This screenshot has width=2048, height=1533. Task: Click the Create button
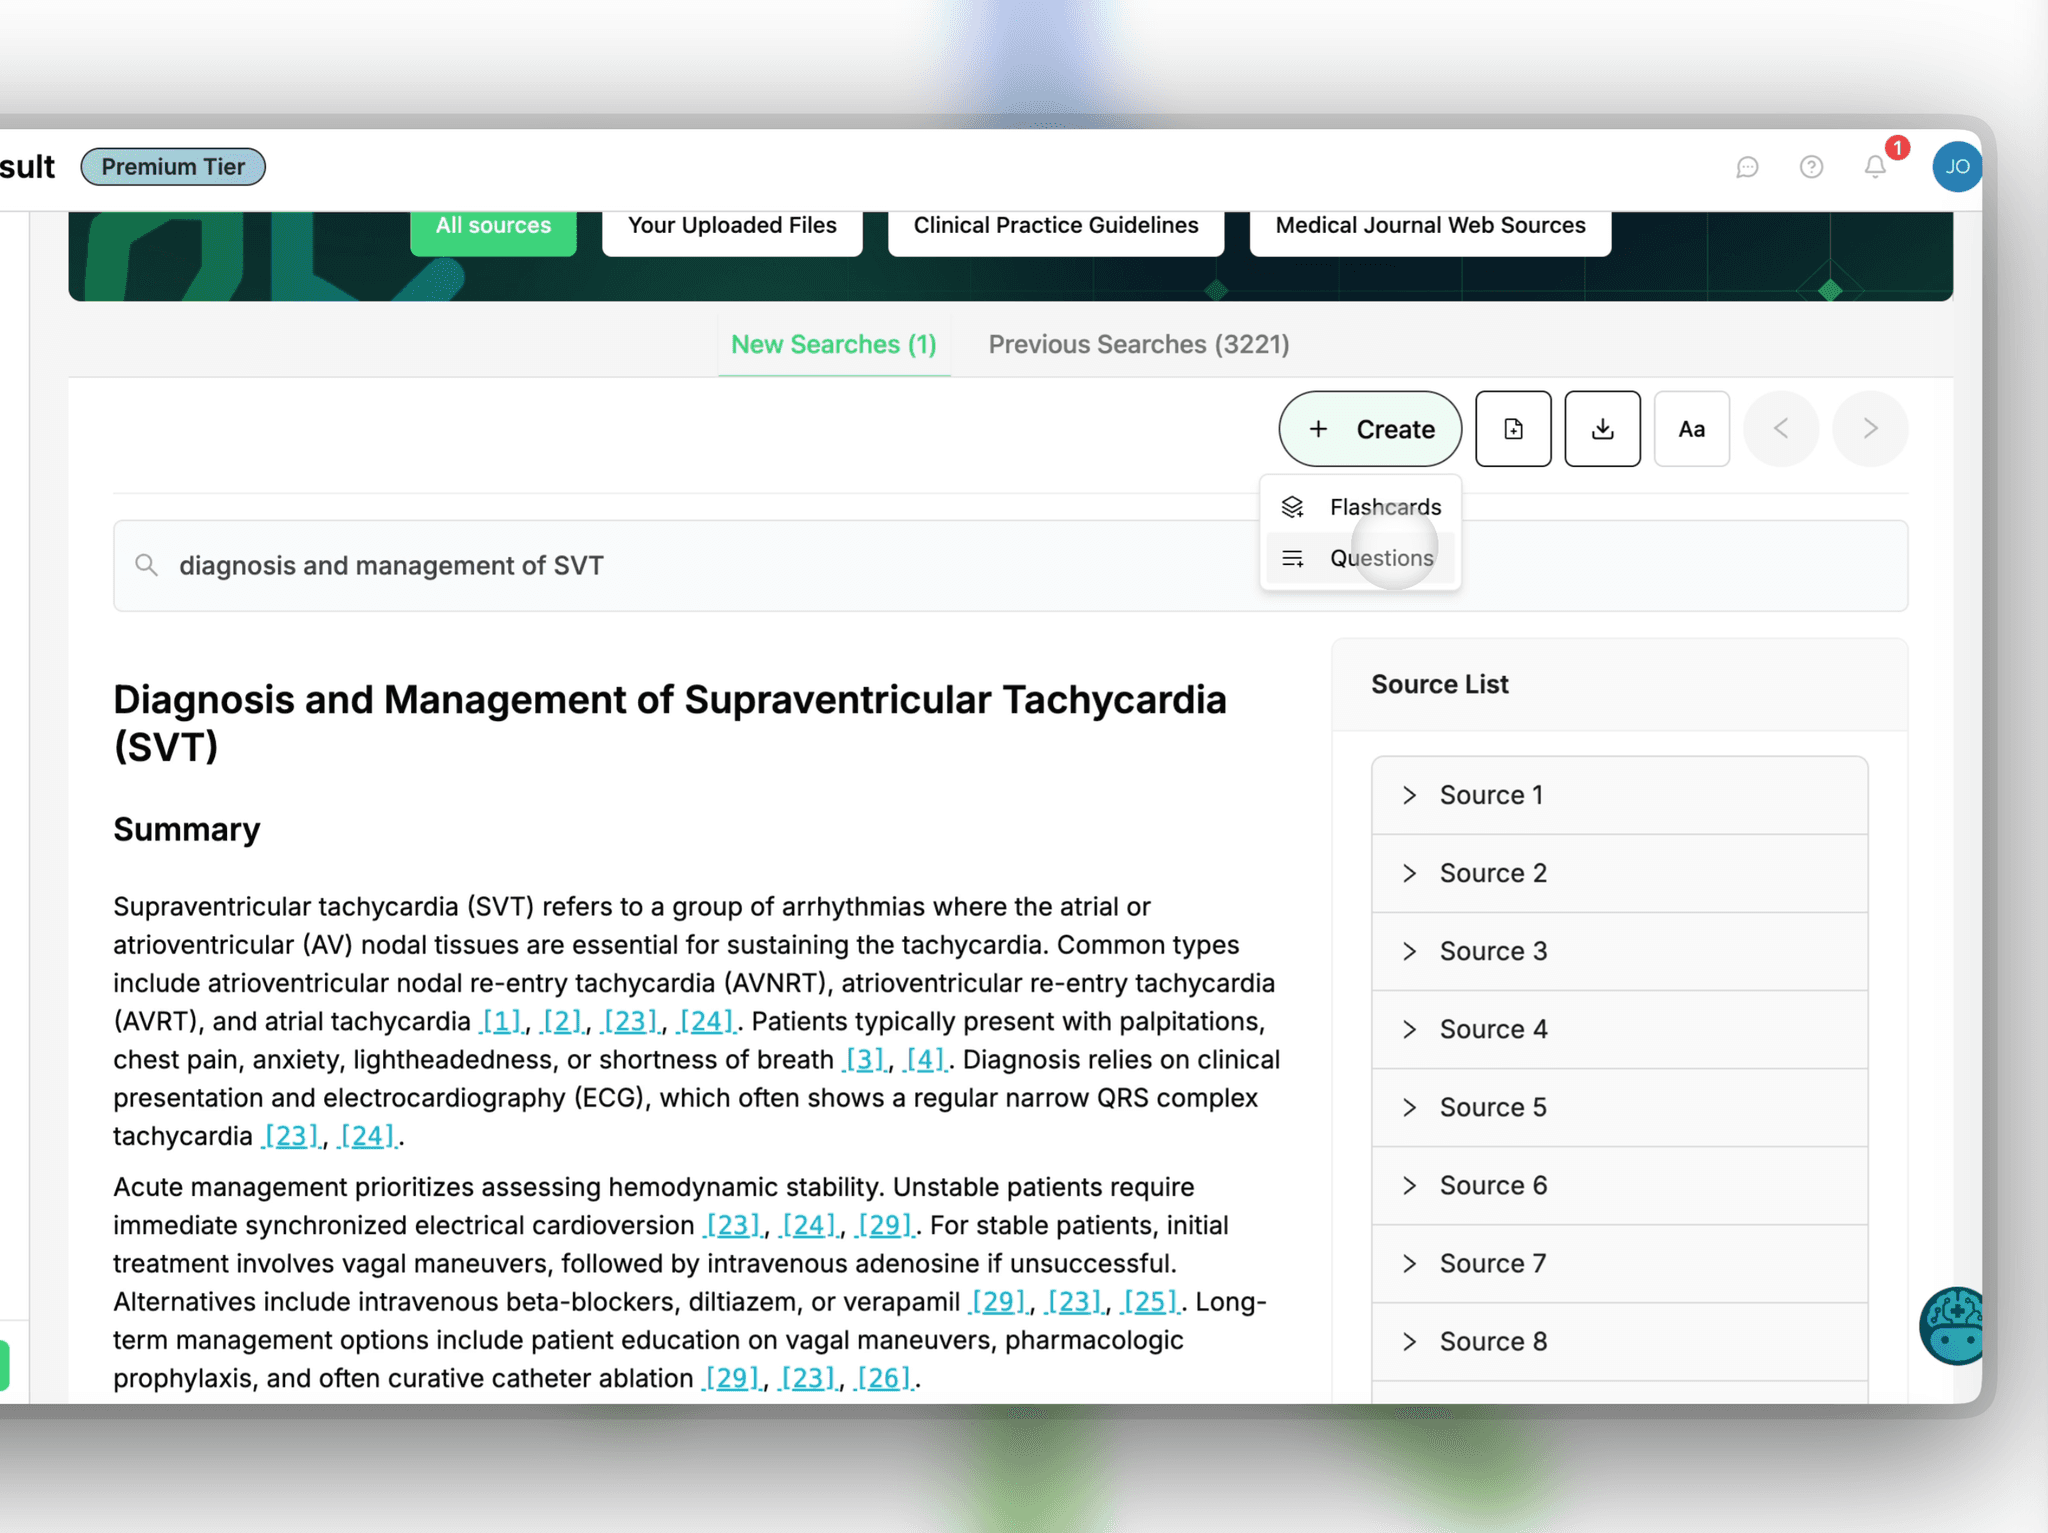coord(1369,429)
